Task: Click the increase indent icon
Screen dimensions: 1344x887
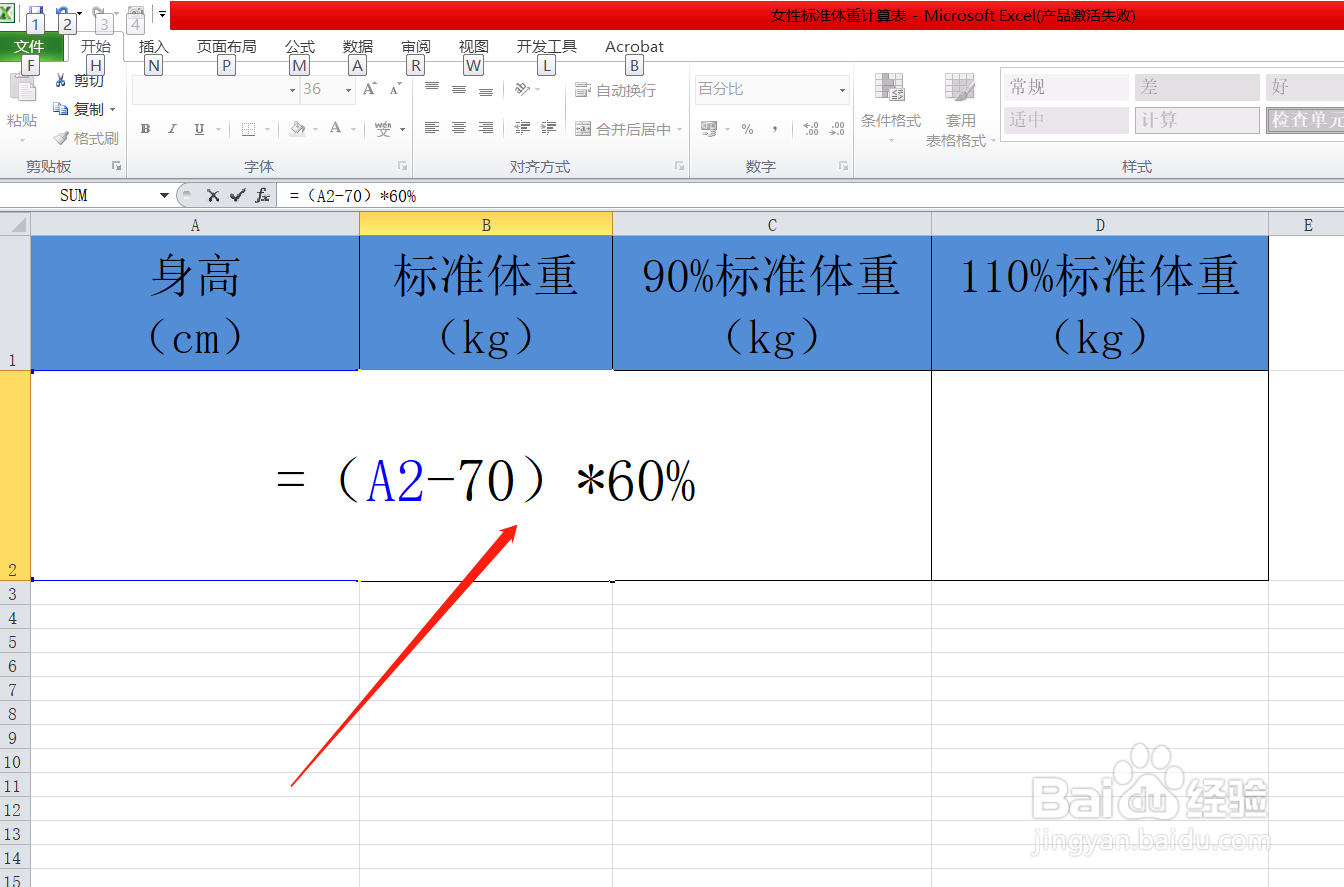Action: click(548, 128)
